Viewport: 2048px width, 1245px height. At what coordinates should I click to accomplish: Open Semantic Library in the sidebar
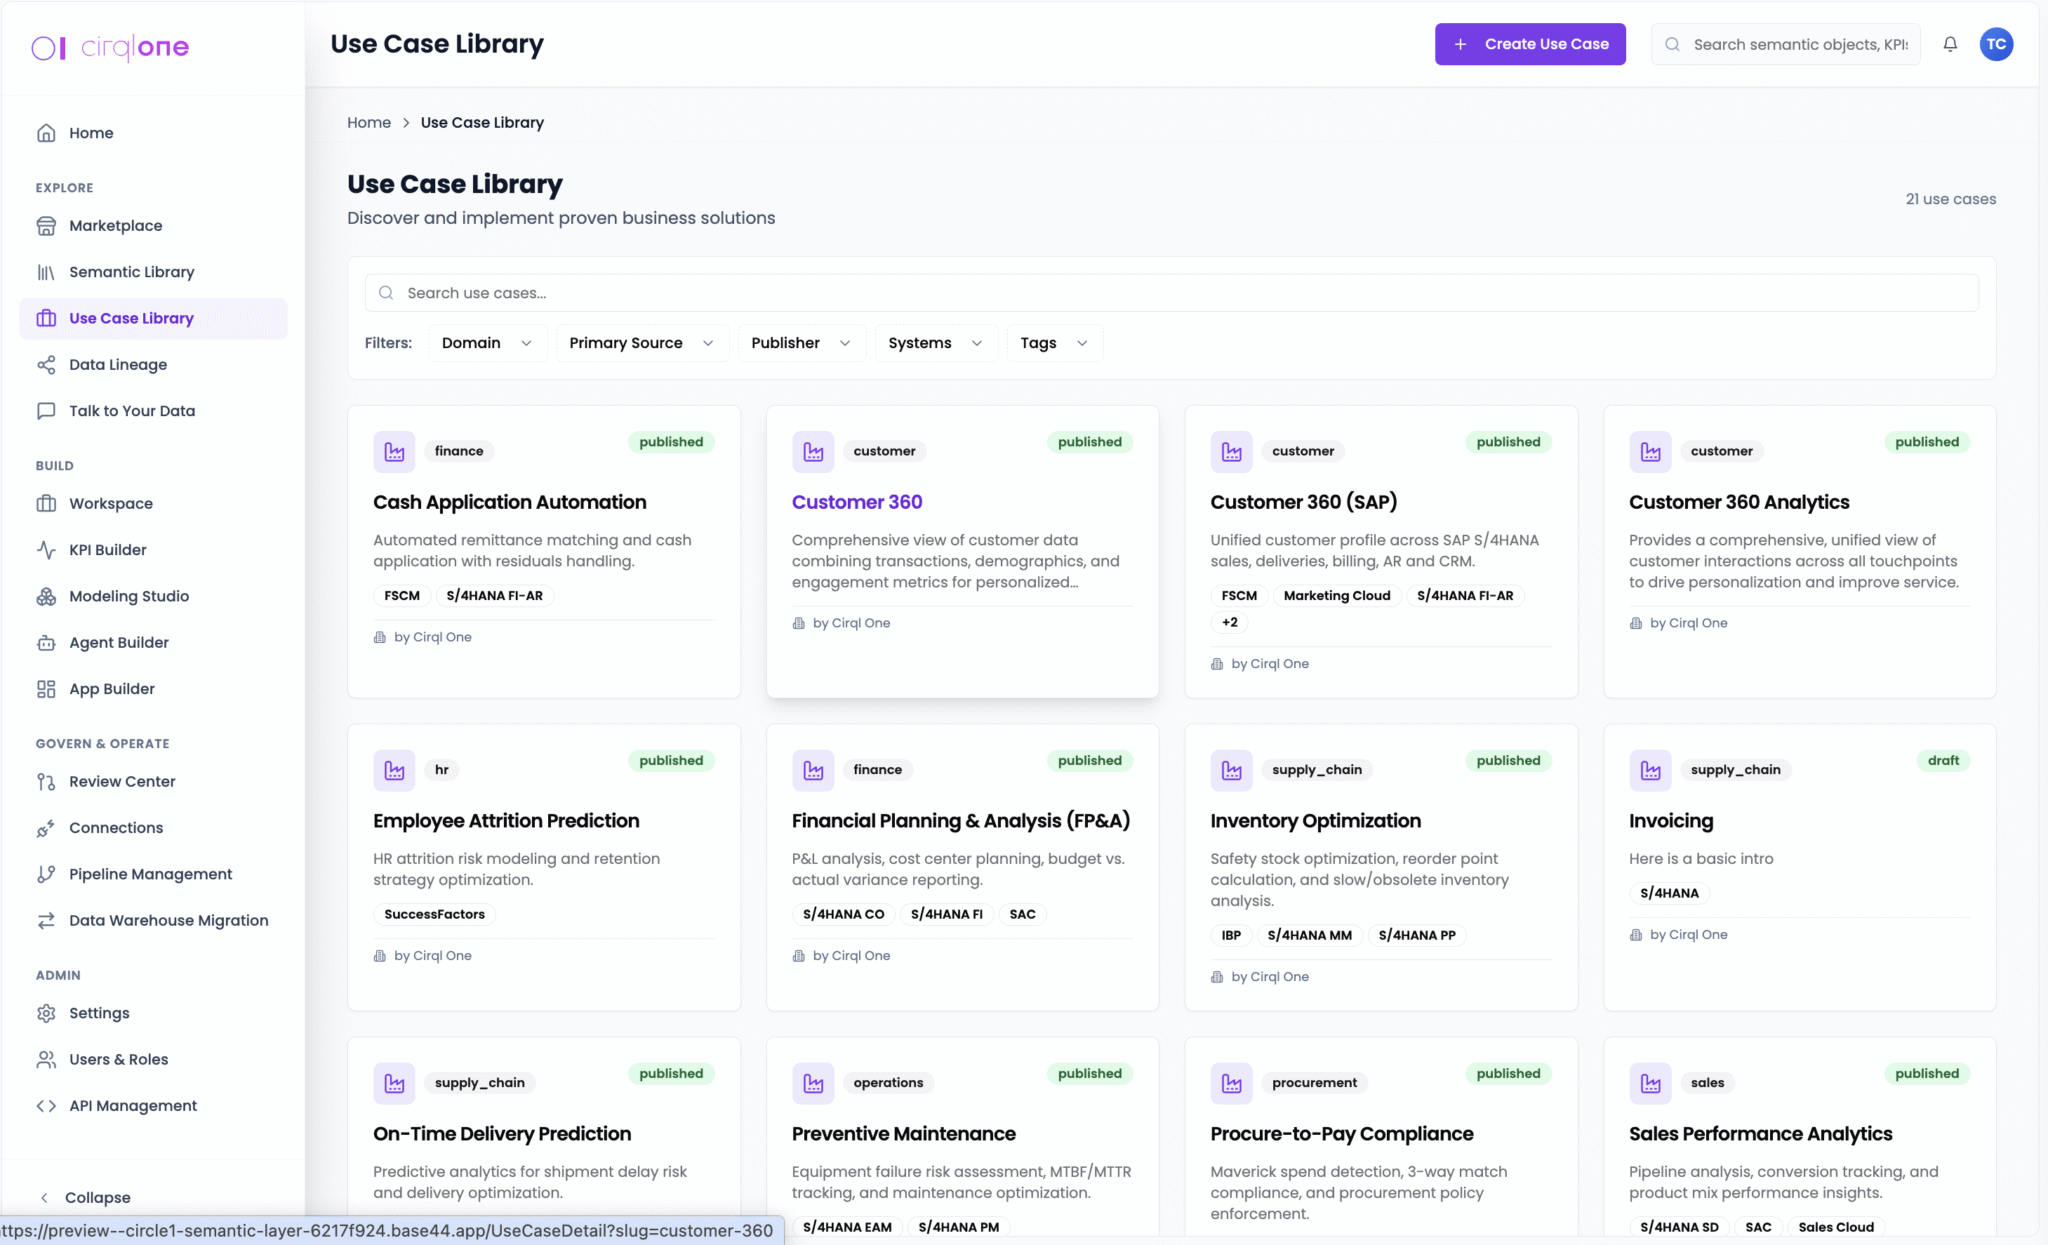(131, 272)
